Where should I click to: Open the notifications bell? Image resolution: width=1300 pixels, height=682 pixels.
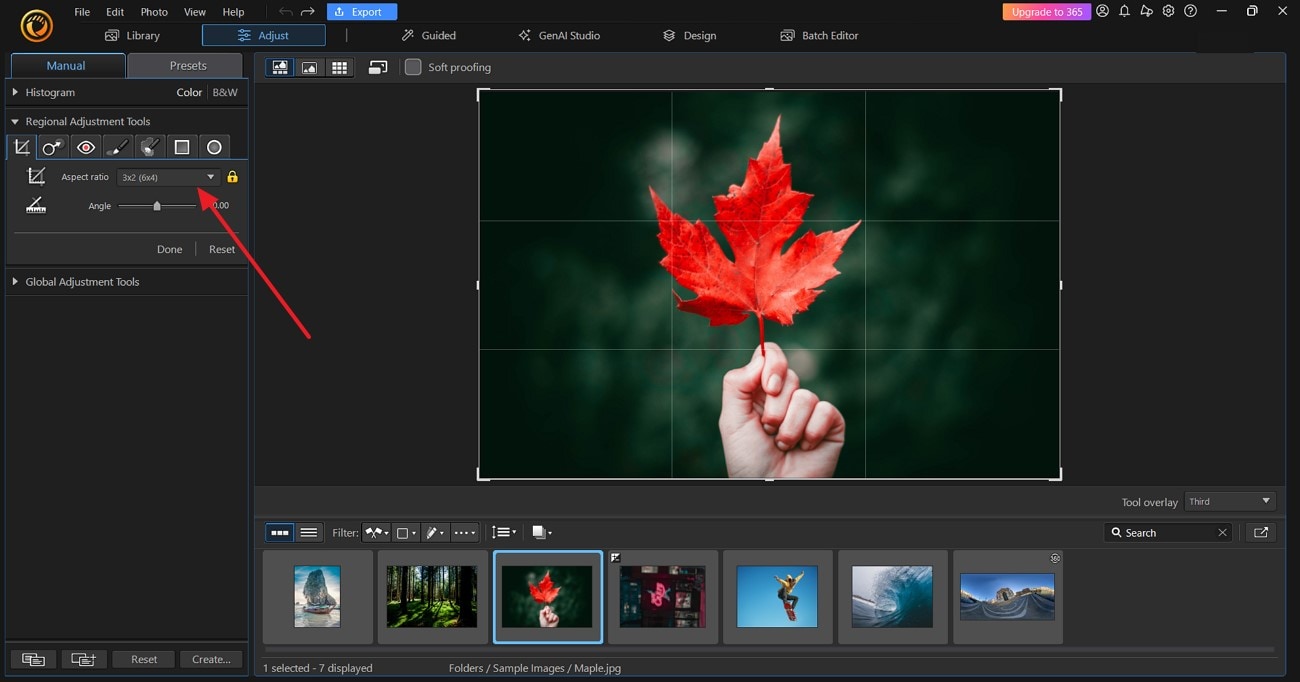click(x=1124, y=11)
